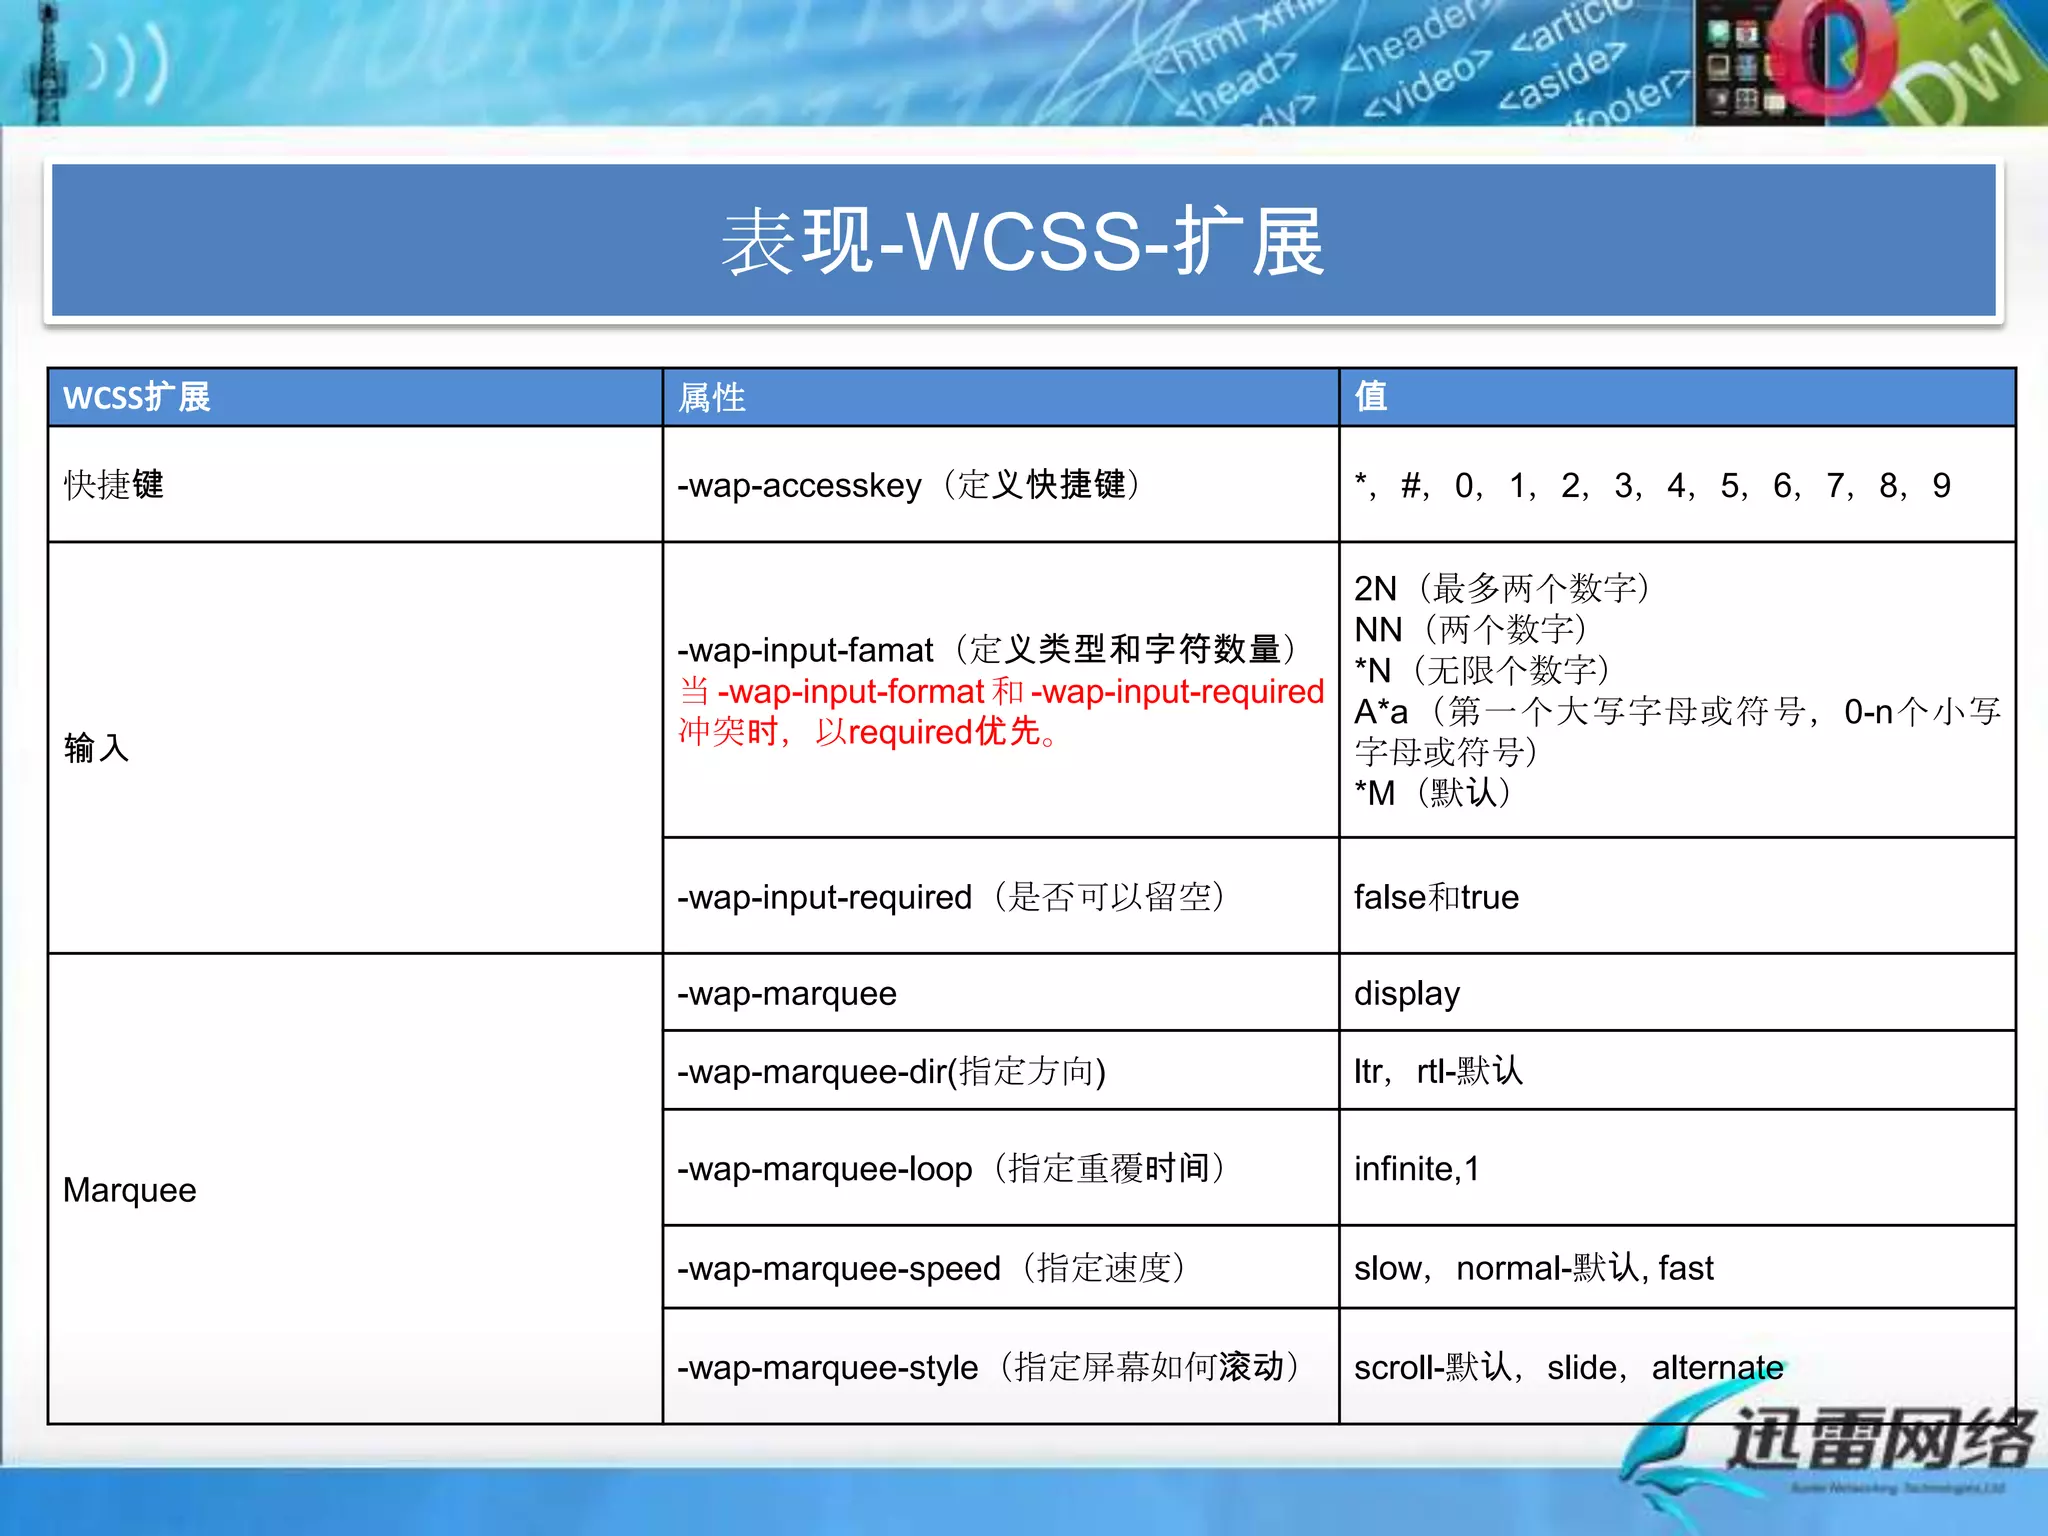The height and width of the screenshot is (1536, 2048).
Task: Click the -wap-marquee-speed property cell
Action: tap(1001, 1268)
